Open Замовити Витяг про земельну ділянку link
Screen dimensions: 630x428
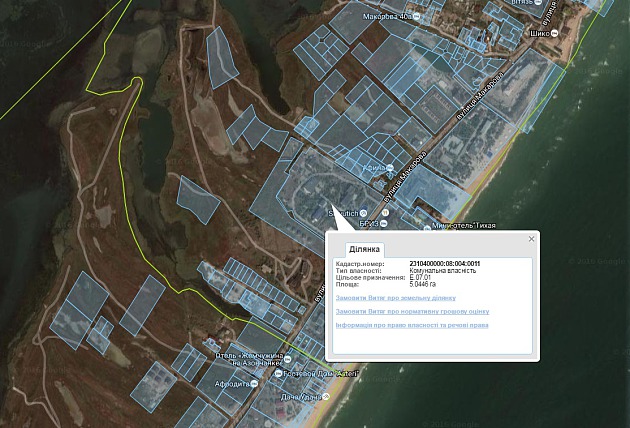[396, 298]
